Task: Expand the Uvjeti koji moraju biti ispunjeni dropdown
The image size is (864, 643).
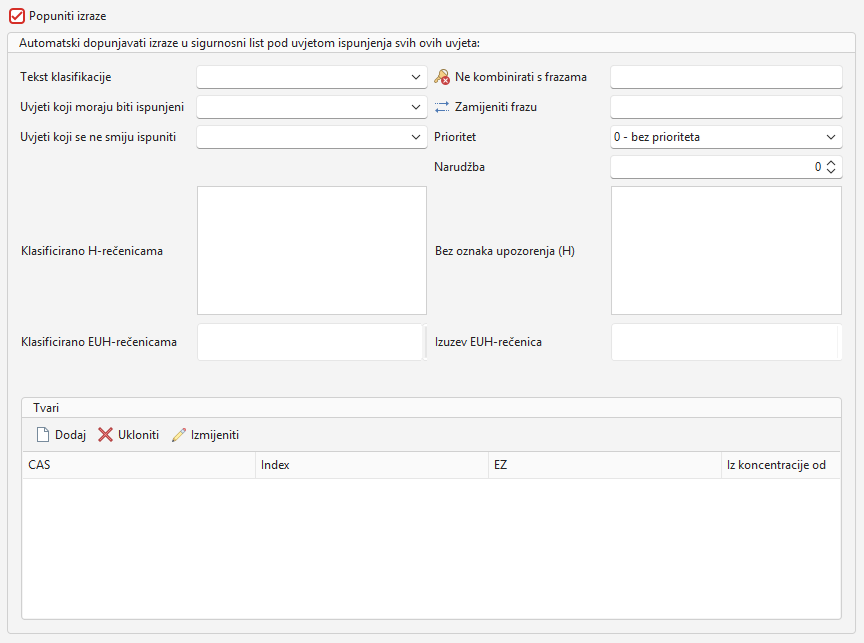Action: point(312,107)
